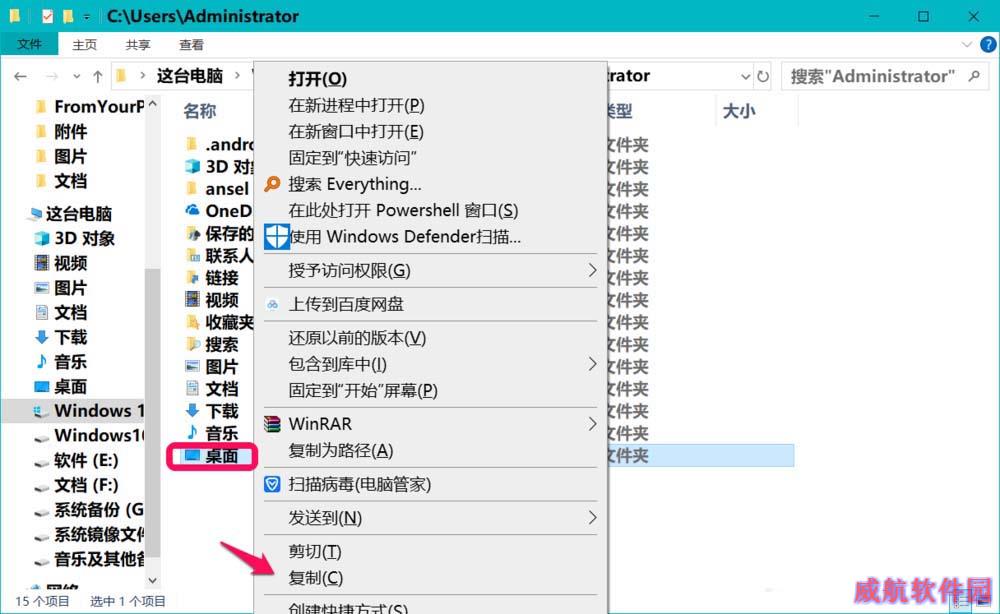Choose 复制(C) in context menu
1000x614 pixels.
(316, 578)
